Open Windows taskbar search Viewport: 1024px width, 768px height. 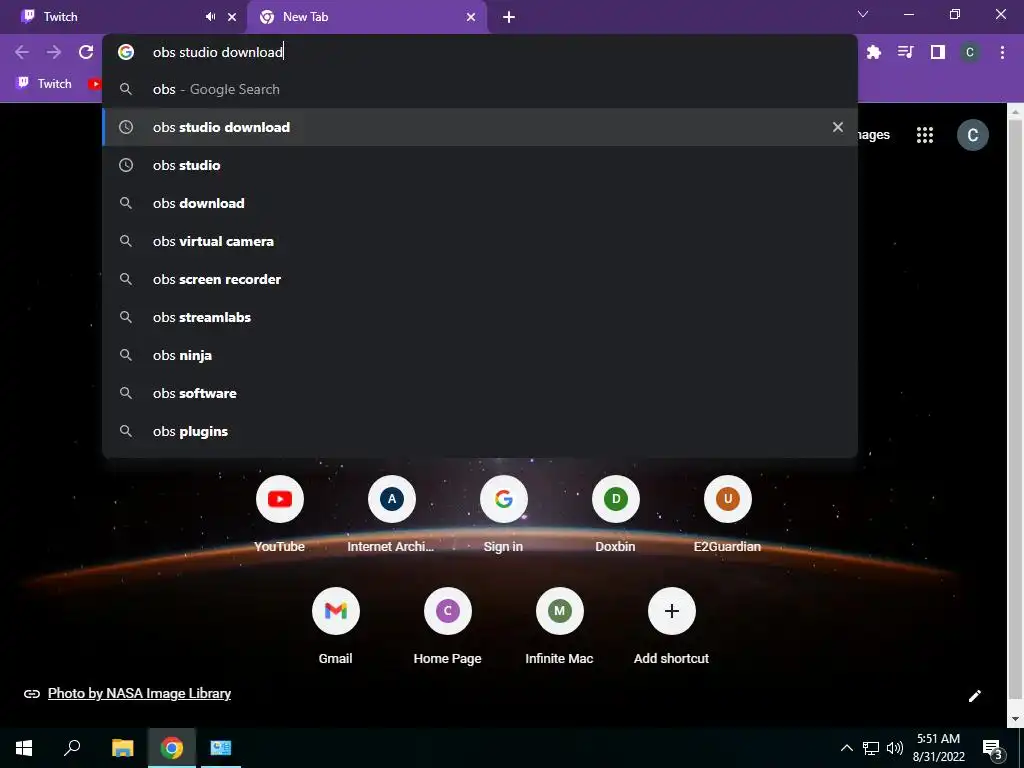click(72, 748)
